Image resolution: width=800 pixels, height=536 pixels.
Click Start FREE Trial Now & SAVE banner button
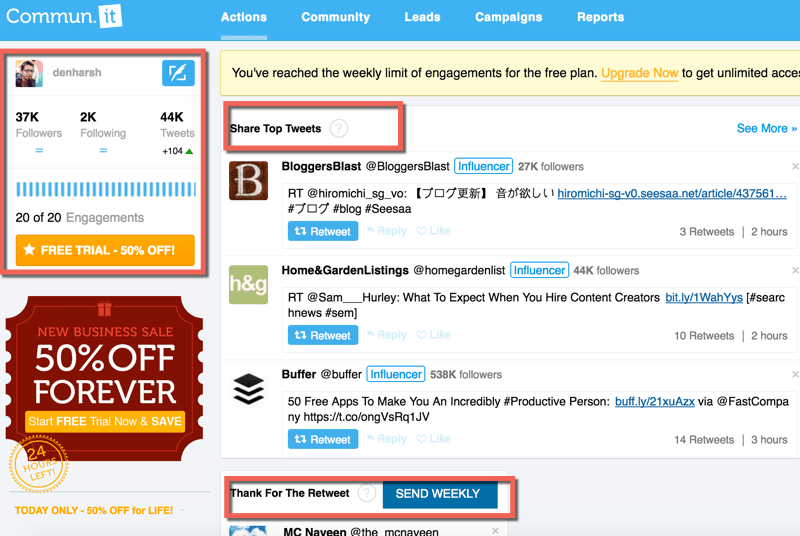105,421
